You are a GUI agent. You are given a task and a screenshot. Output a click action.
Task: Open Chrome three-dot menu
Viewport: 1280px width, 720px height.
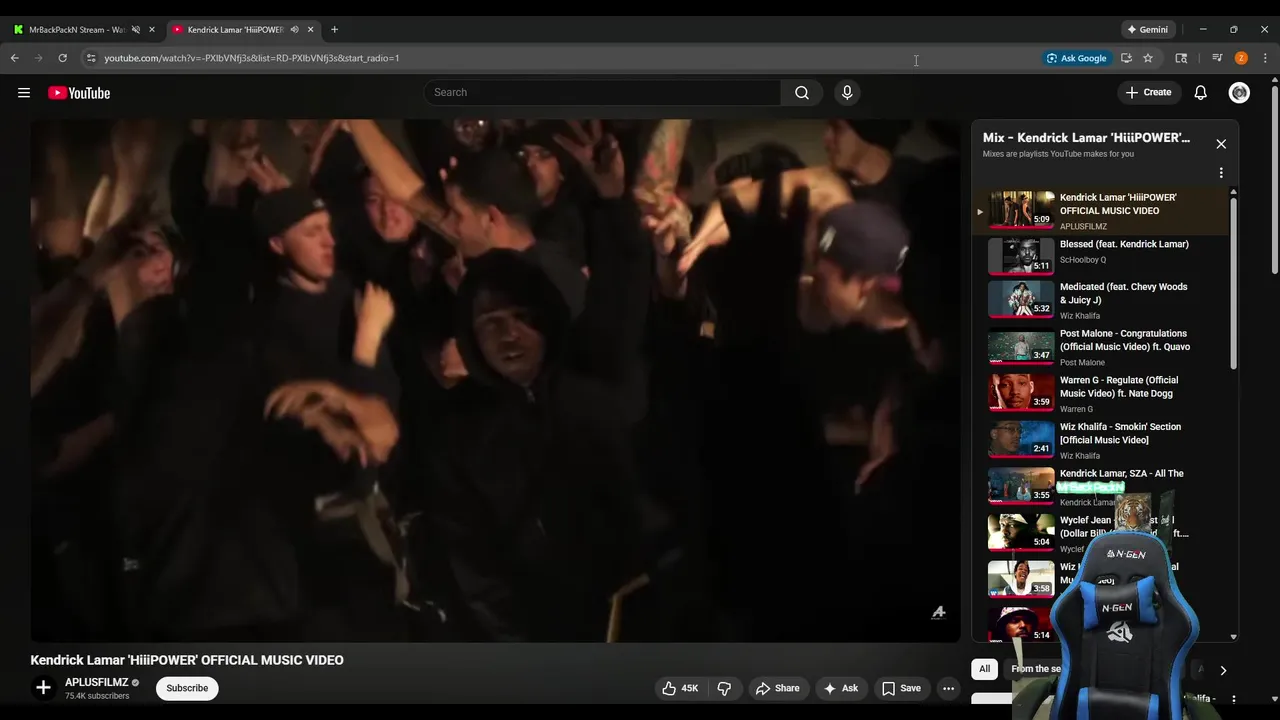1265,58
